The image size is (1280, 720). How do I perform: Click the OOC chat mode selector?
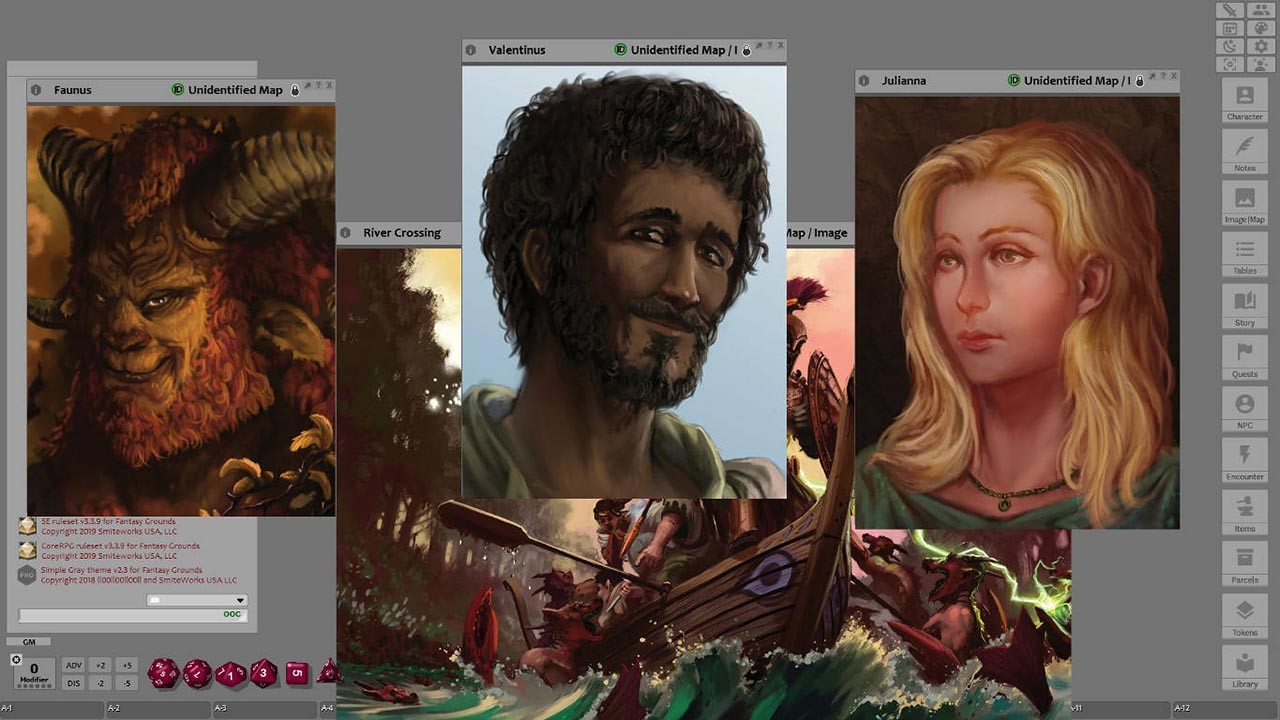point(232,615)
